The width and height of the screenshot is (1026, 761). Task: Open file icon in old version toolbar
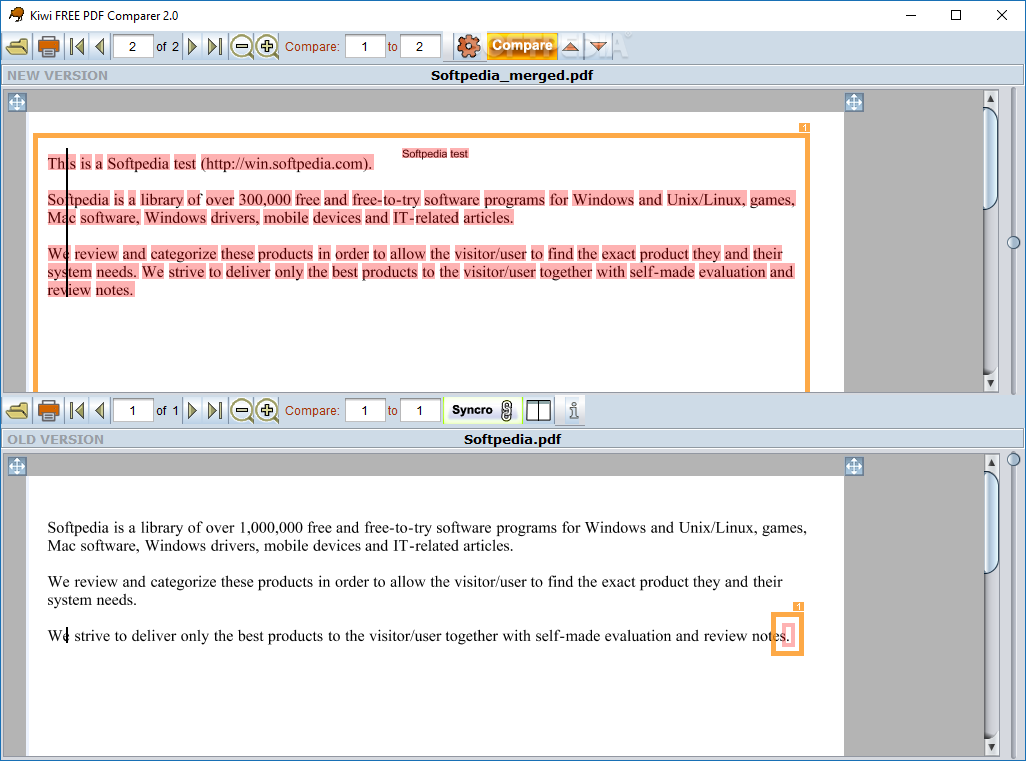click(18, 410)
